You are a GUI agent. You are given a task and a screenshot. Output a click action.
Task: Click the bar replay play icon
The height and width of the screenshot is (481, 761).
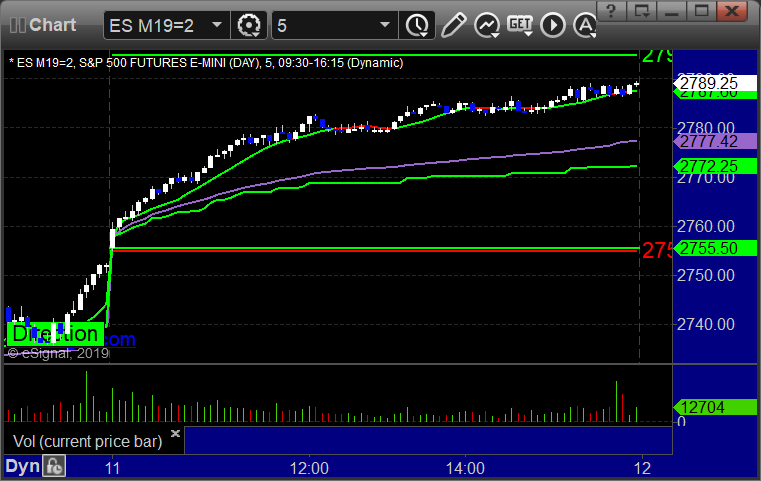(553, 25)
